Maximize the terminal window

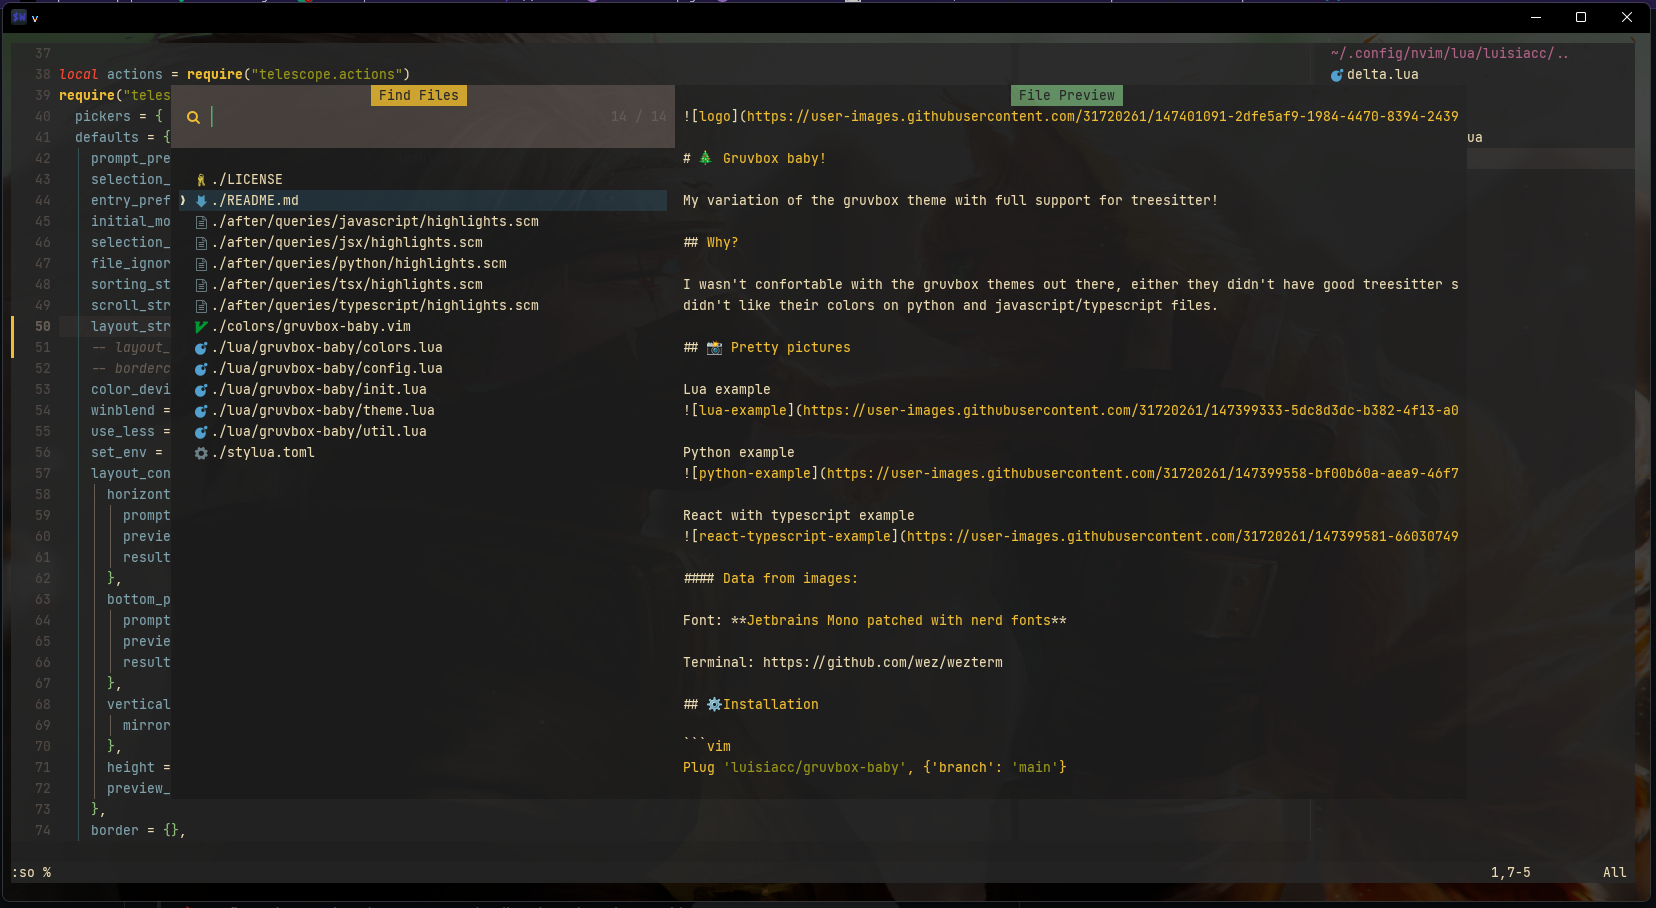click(x=1581, y=17)
